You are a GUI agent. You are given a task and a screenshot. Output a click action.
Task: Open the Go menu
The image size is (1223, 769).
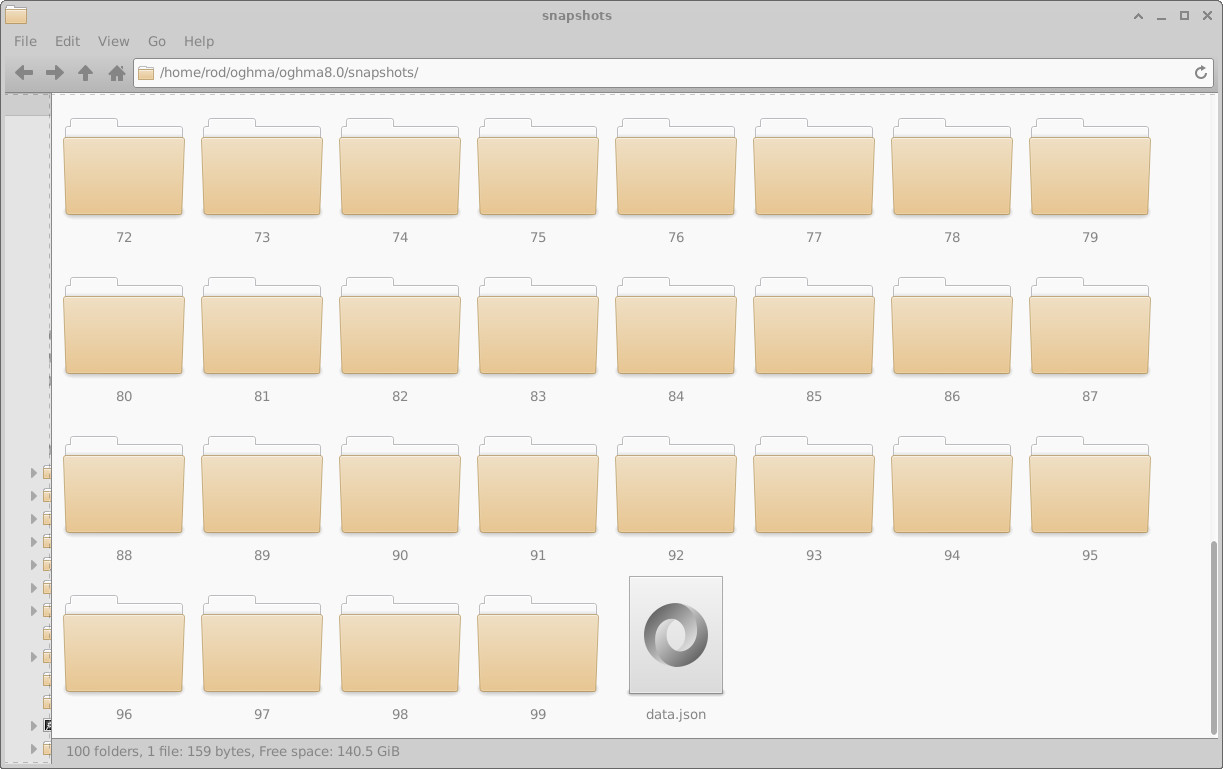[x=156, y=41]
